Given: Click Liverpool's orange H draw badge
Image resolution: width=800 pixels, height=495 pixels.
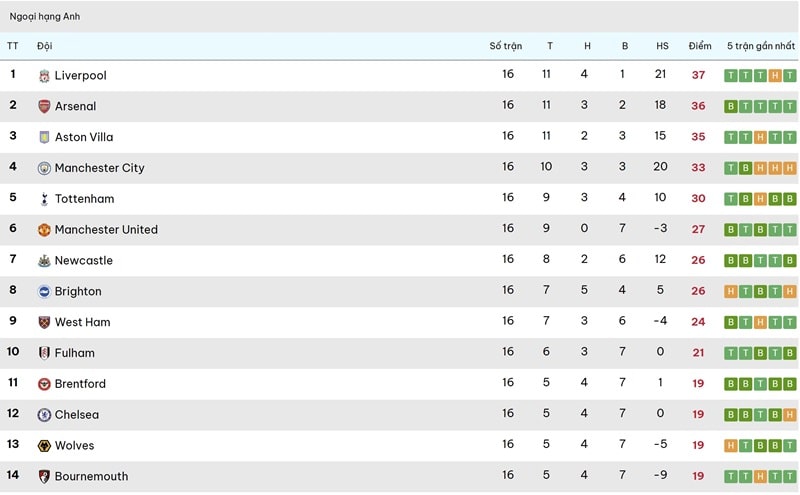Looking at the screenshot, I should (x=775, y=76).
